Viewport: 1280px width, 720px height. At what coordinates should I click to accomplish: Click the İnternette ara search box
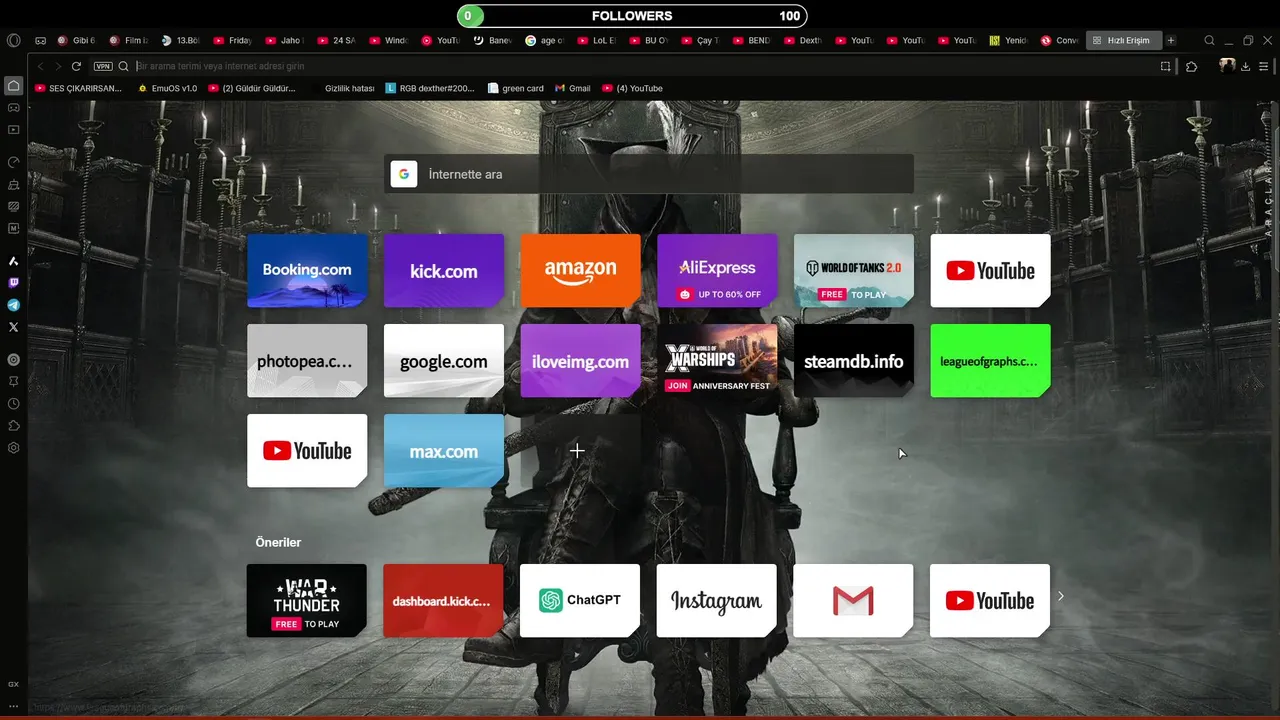point(649,174)
